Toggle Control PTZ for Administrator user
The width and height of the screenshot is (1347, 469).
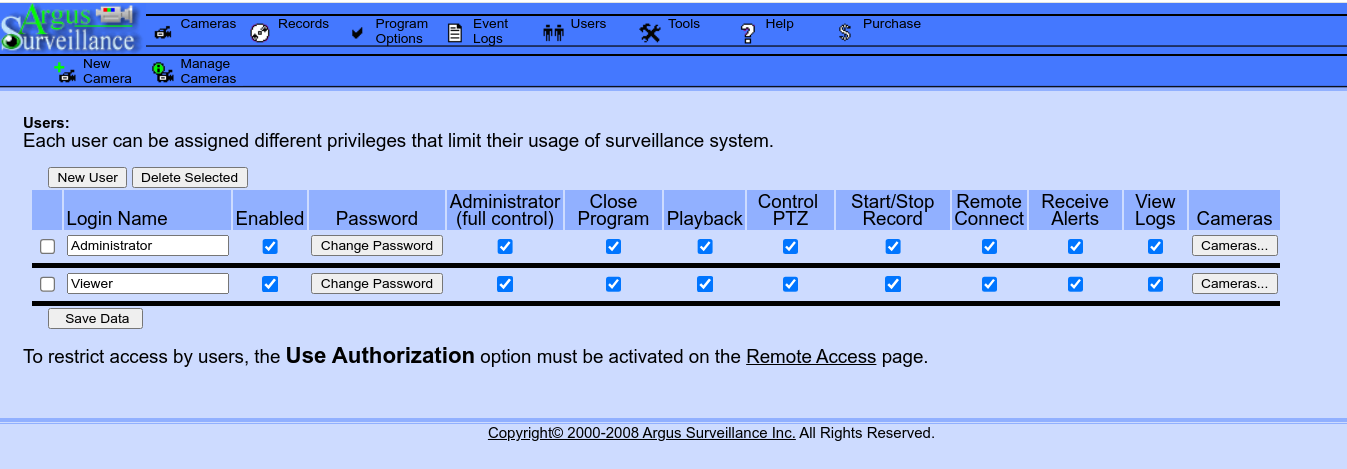(x=790, y=246)
